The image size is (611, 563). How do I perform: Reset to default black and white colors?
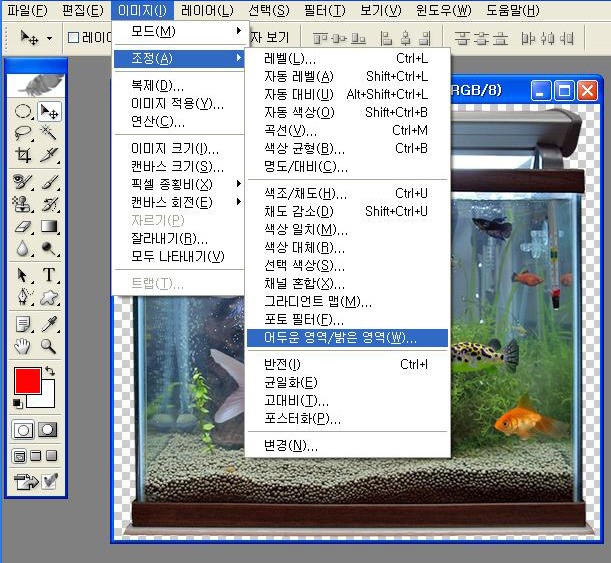click(18, 404)
